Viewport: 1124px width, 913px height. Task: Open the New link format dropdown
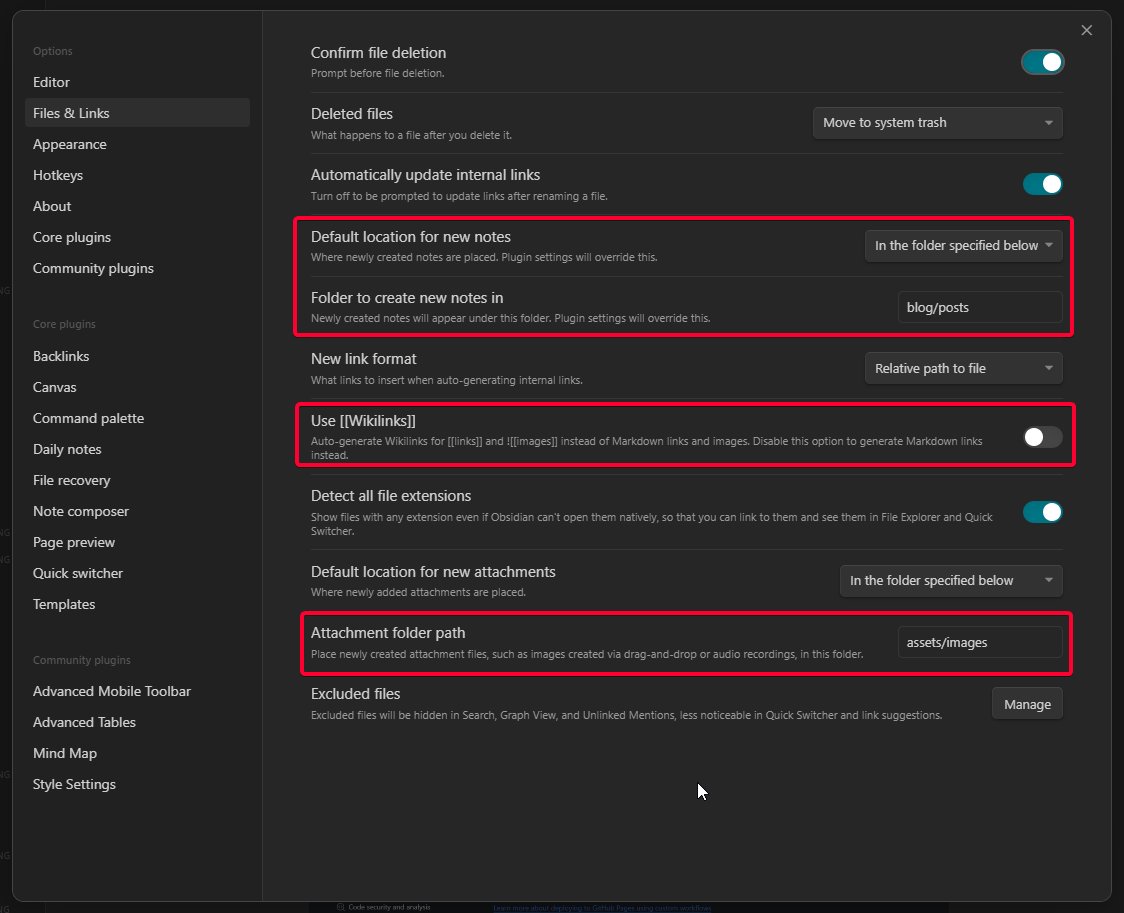click(x=963, y=368)
